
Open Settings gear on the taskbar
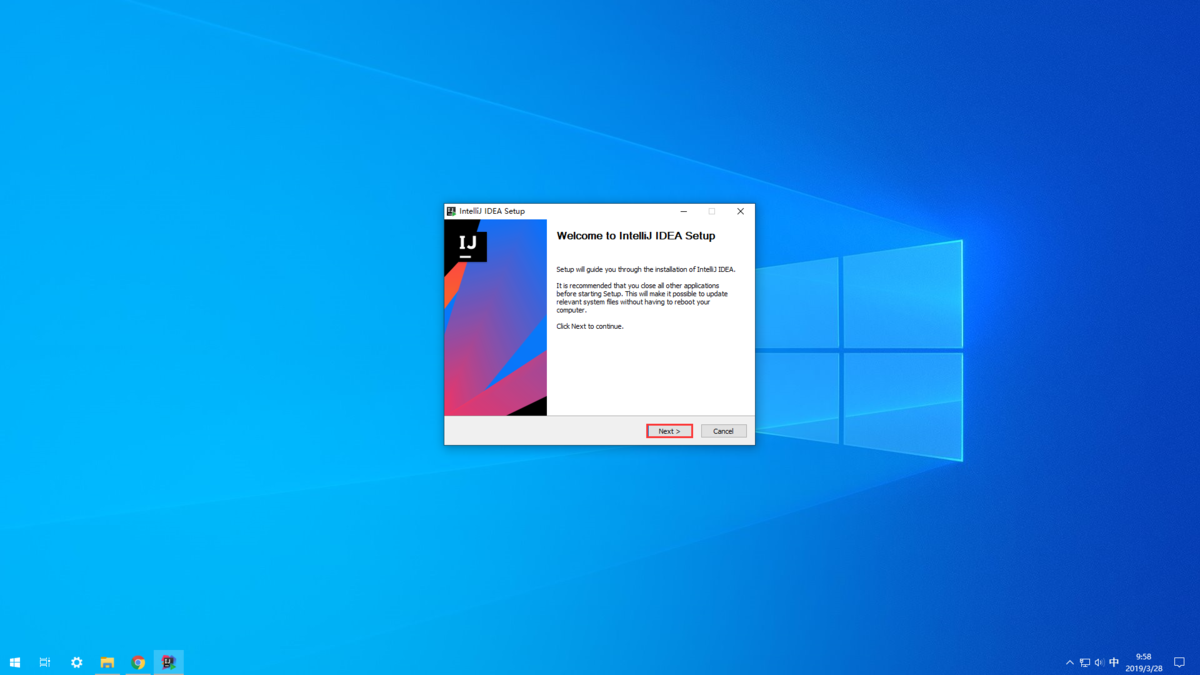(76, 662)
